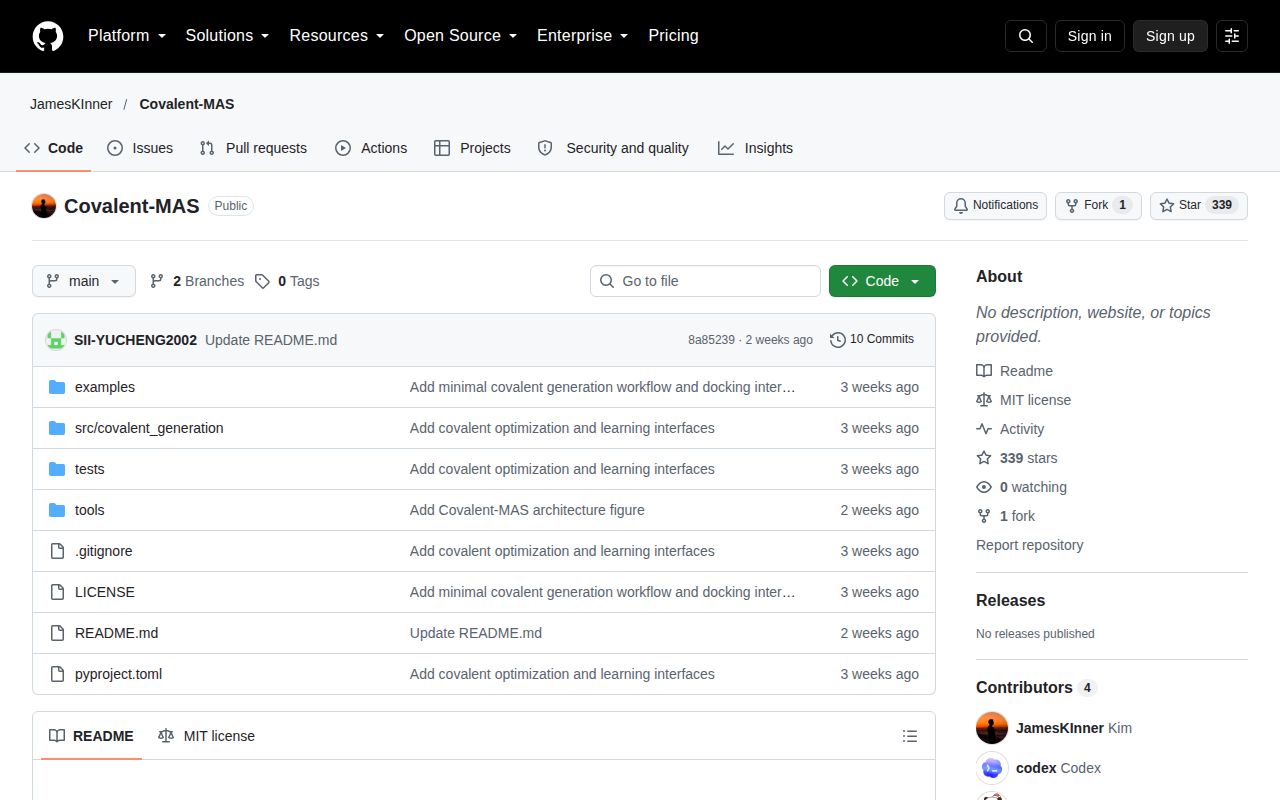The width and height of the screenshot is (1280, 800).
Task: Open the Report repository link
Action: point(1030,545)
